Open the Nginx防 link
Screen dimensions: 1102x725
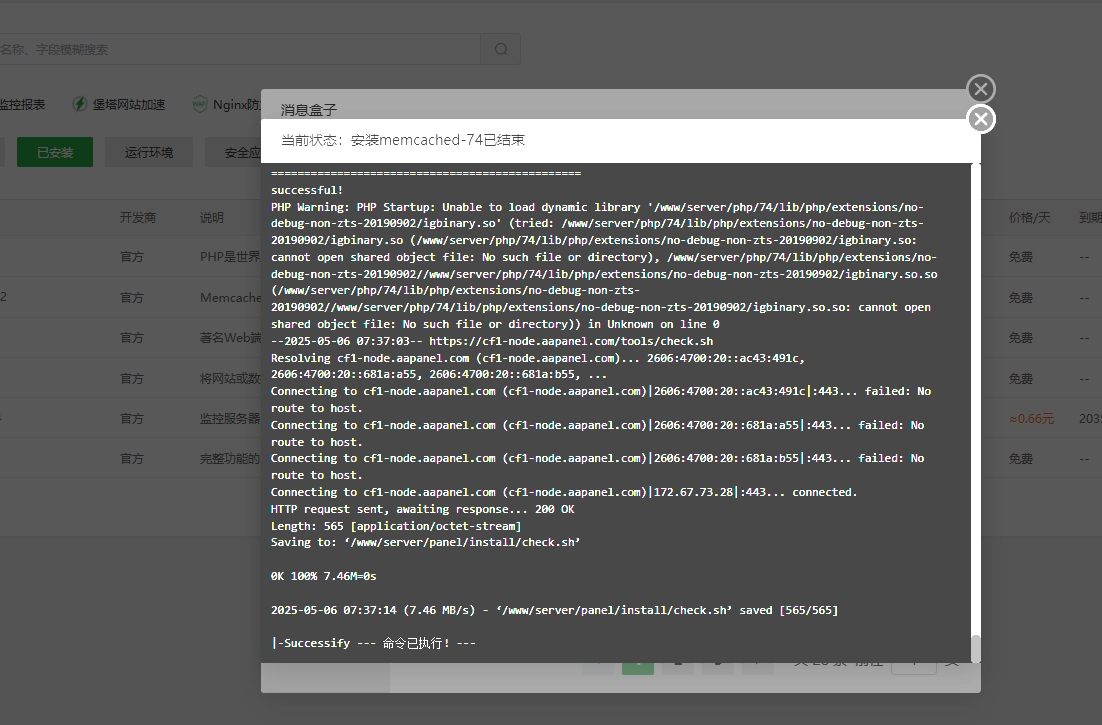(x=237, y=105)
